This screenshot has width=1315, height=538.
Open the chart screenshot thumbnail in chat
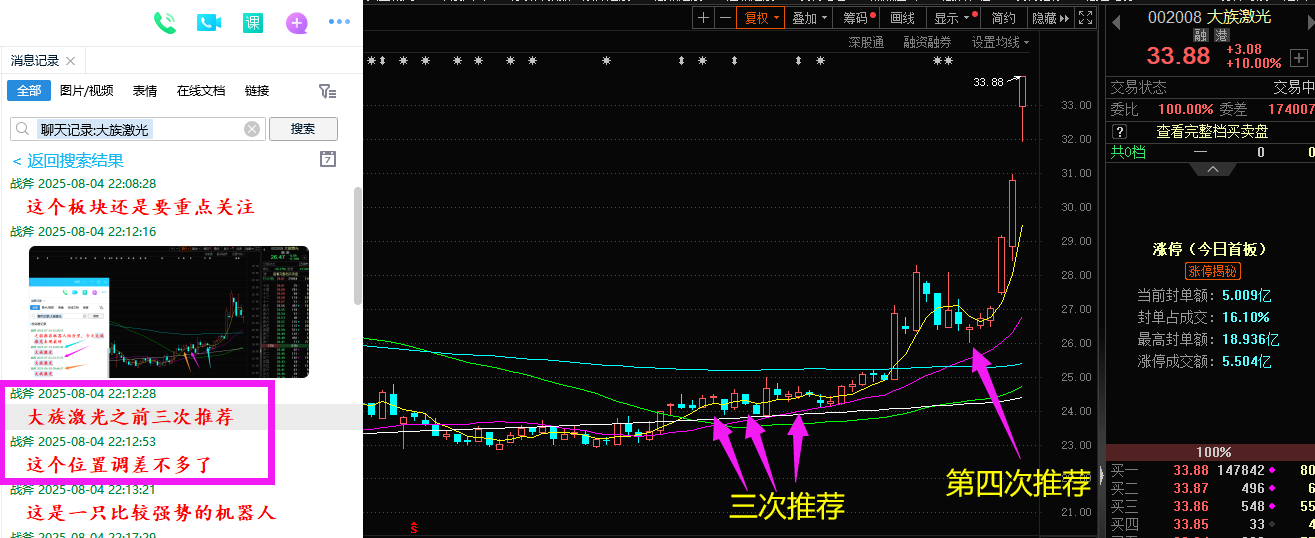coord(169,311)
